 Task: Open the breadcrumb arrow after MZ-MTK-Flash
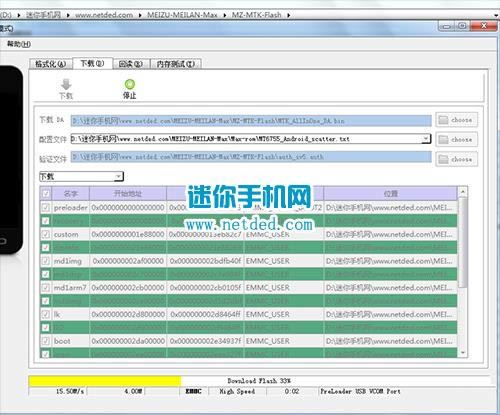tap(288, 15)
